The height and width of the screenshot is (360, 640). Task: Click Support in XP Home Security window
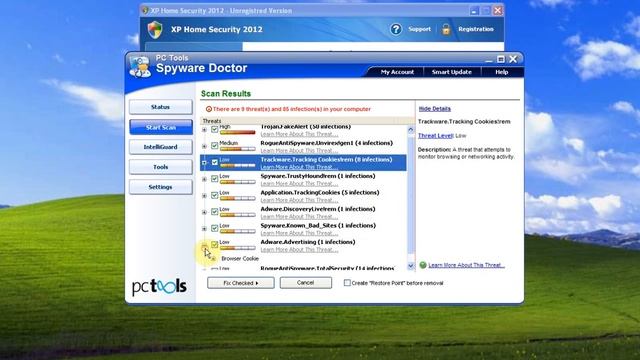click(419, 29)
